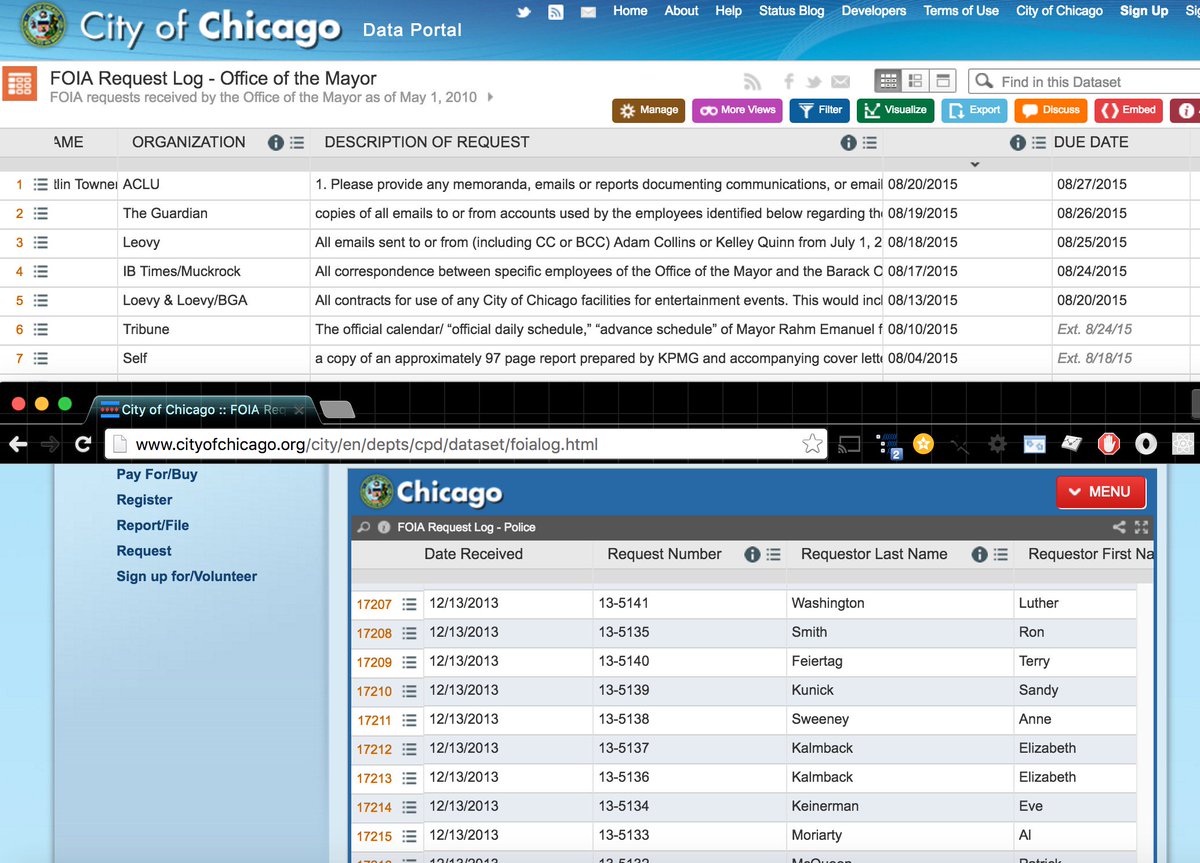
Task: Open the Home link in the top navigation
Action: [630, 11]
